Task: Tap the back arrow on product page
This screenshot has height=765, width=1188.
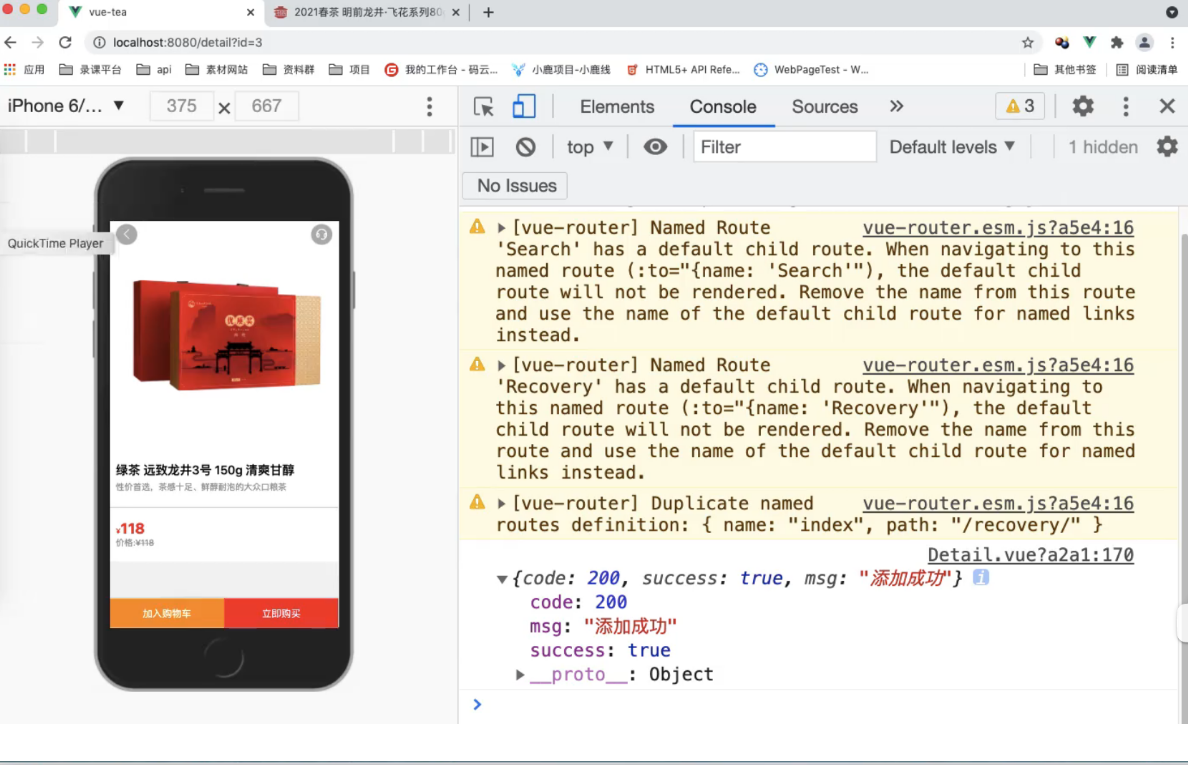Action: pos(127,235)
